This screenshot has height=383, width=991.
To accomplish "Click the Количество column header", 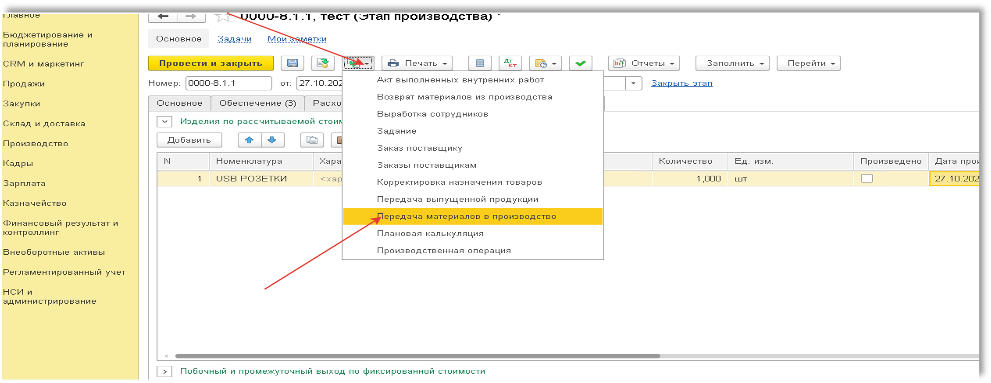I will tap(690, 161).
